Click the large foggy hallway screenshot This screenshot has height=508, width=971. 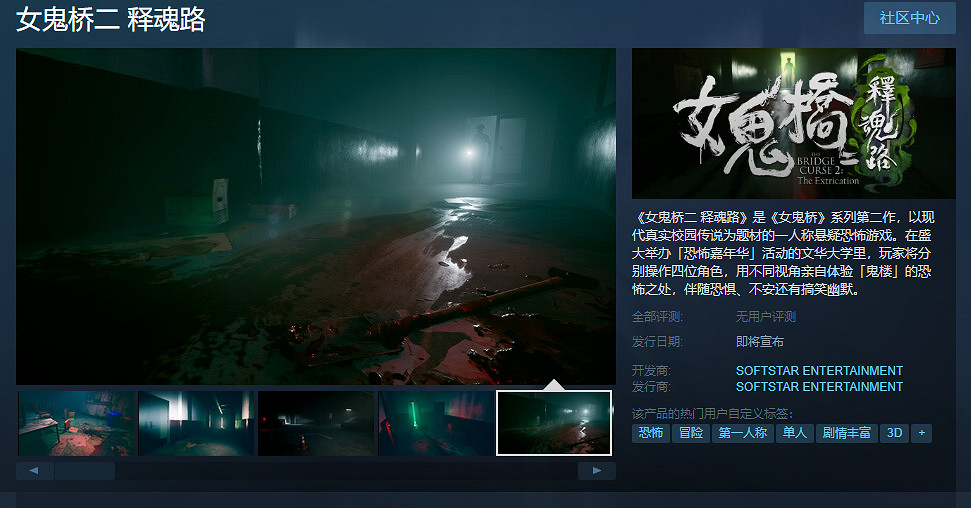316,216
